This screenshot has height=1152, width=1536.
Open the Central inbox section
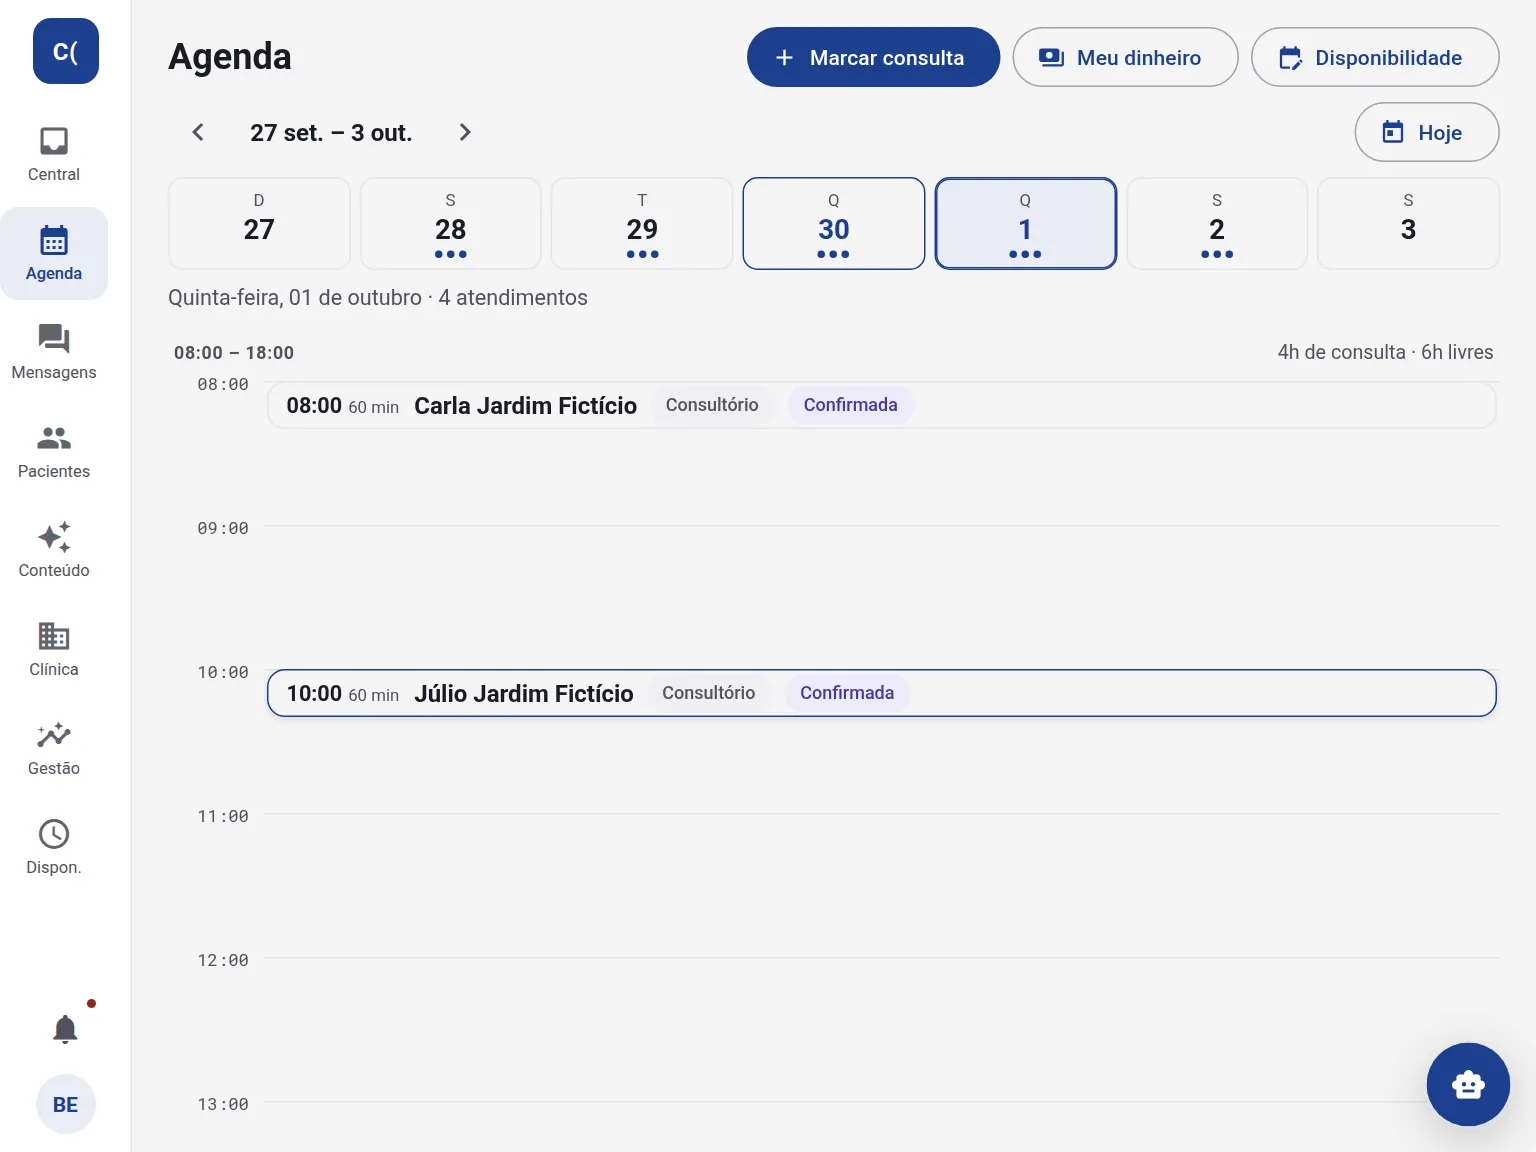pyautogui.click(x=54, y=155)
